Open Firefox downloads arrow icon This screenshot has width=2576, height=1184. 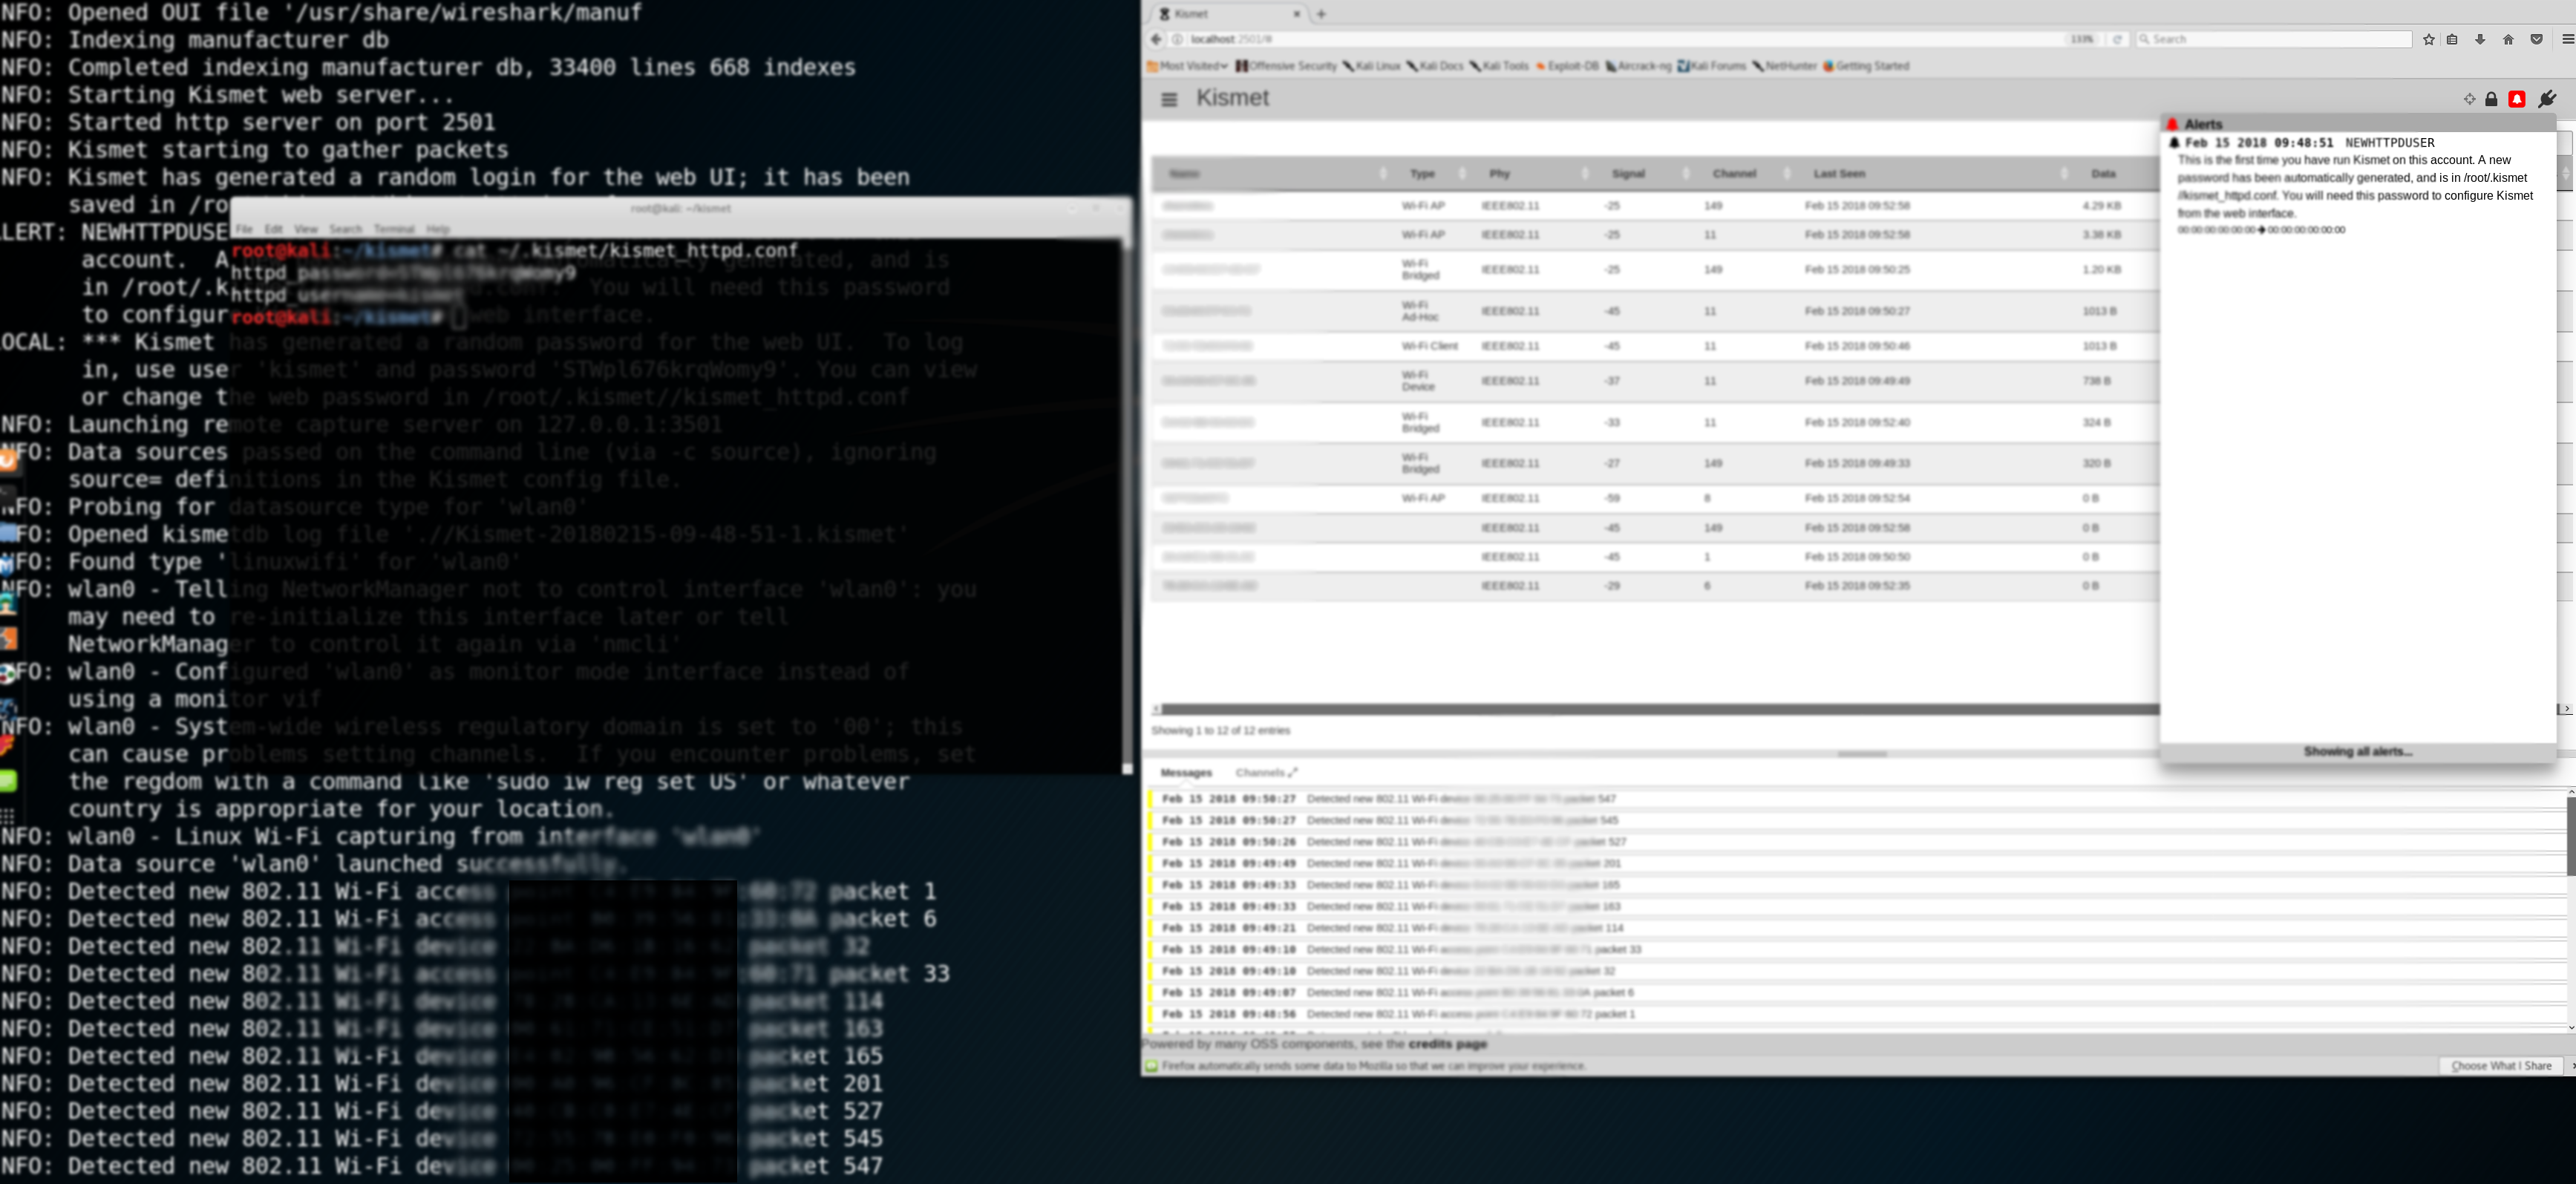(x=2480, y=39)
